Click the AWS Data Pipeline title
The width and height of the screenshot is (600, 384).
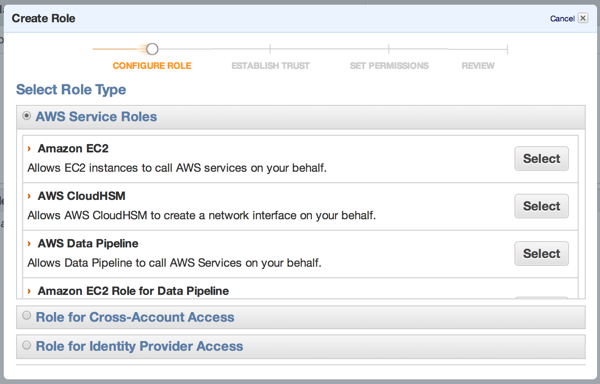click(88, 243)
